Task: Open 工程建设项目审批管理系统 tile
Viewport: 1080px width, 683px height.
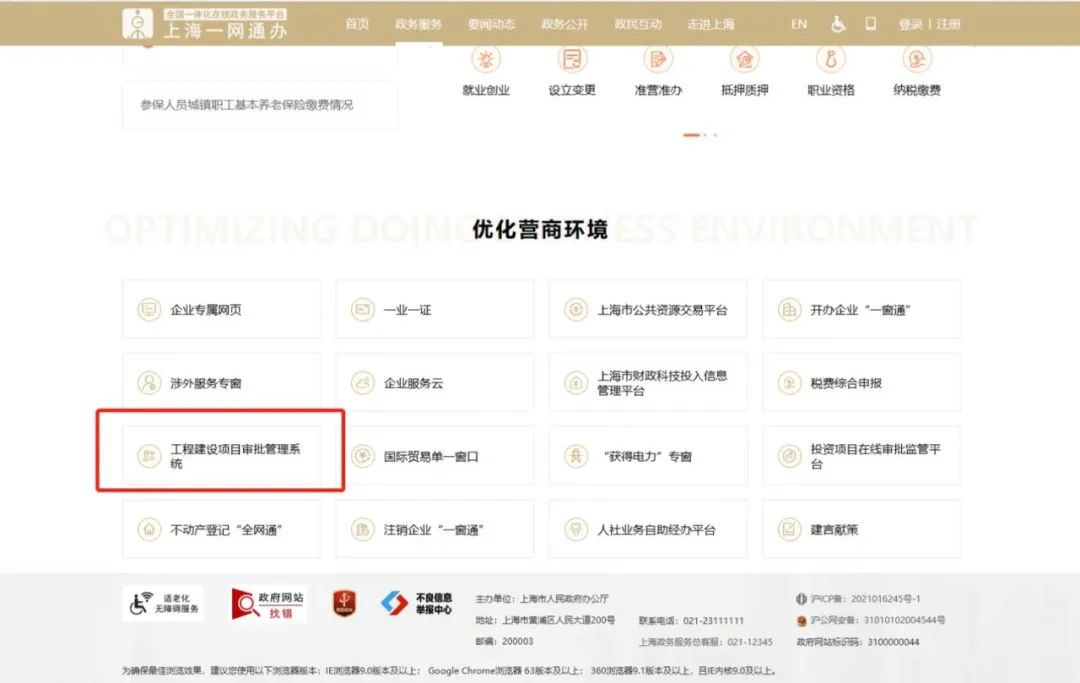Action: (221, 456)
